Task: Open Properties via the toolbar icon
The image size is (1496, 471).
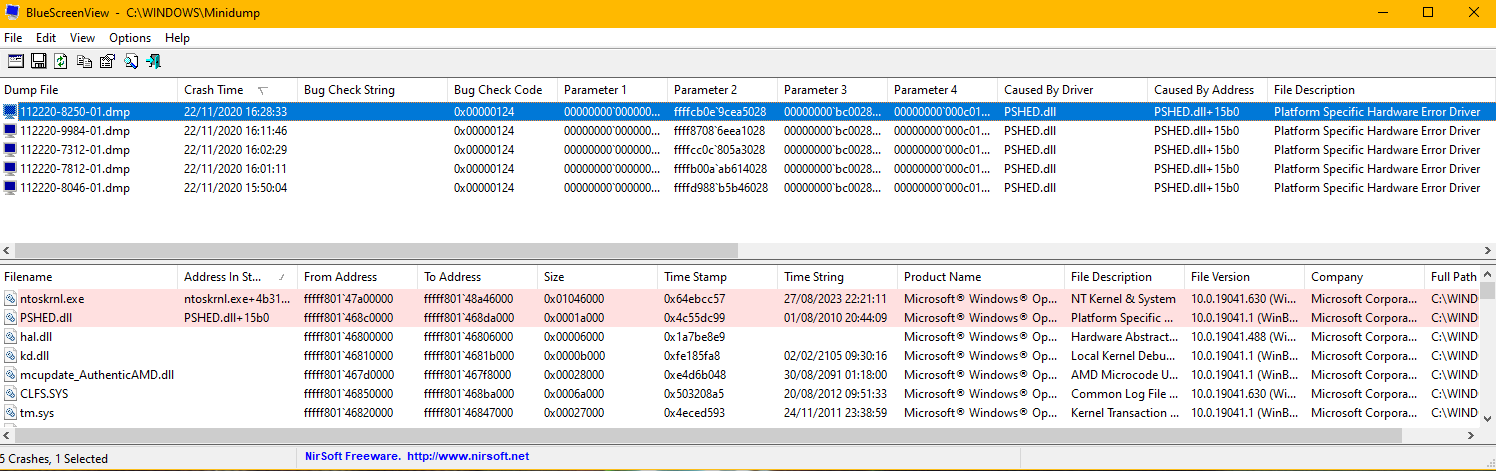Action: [107, 61]
